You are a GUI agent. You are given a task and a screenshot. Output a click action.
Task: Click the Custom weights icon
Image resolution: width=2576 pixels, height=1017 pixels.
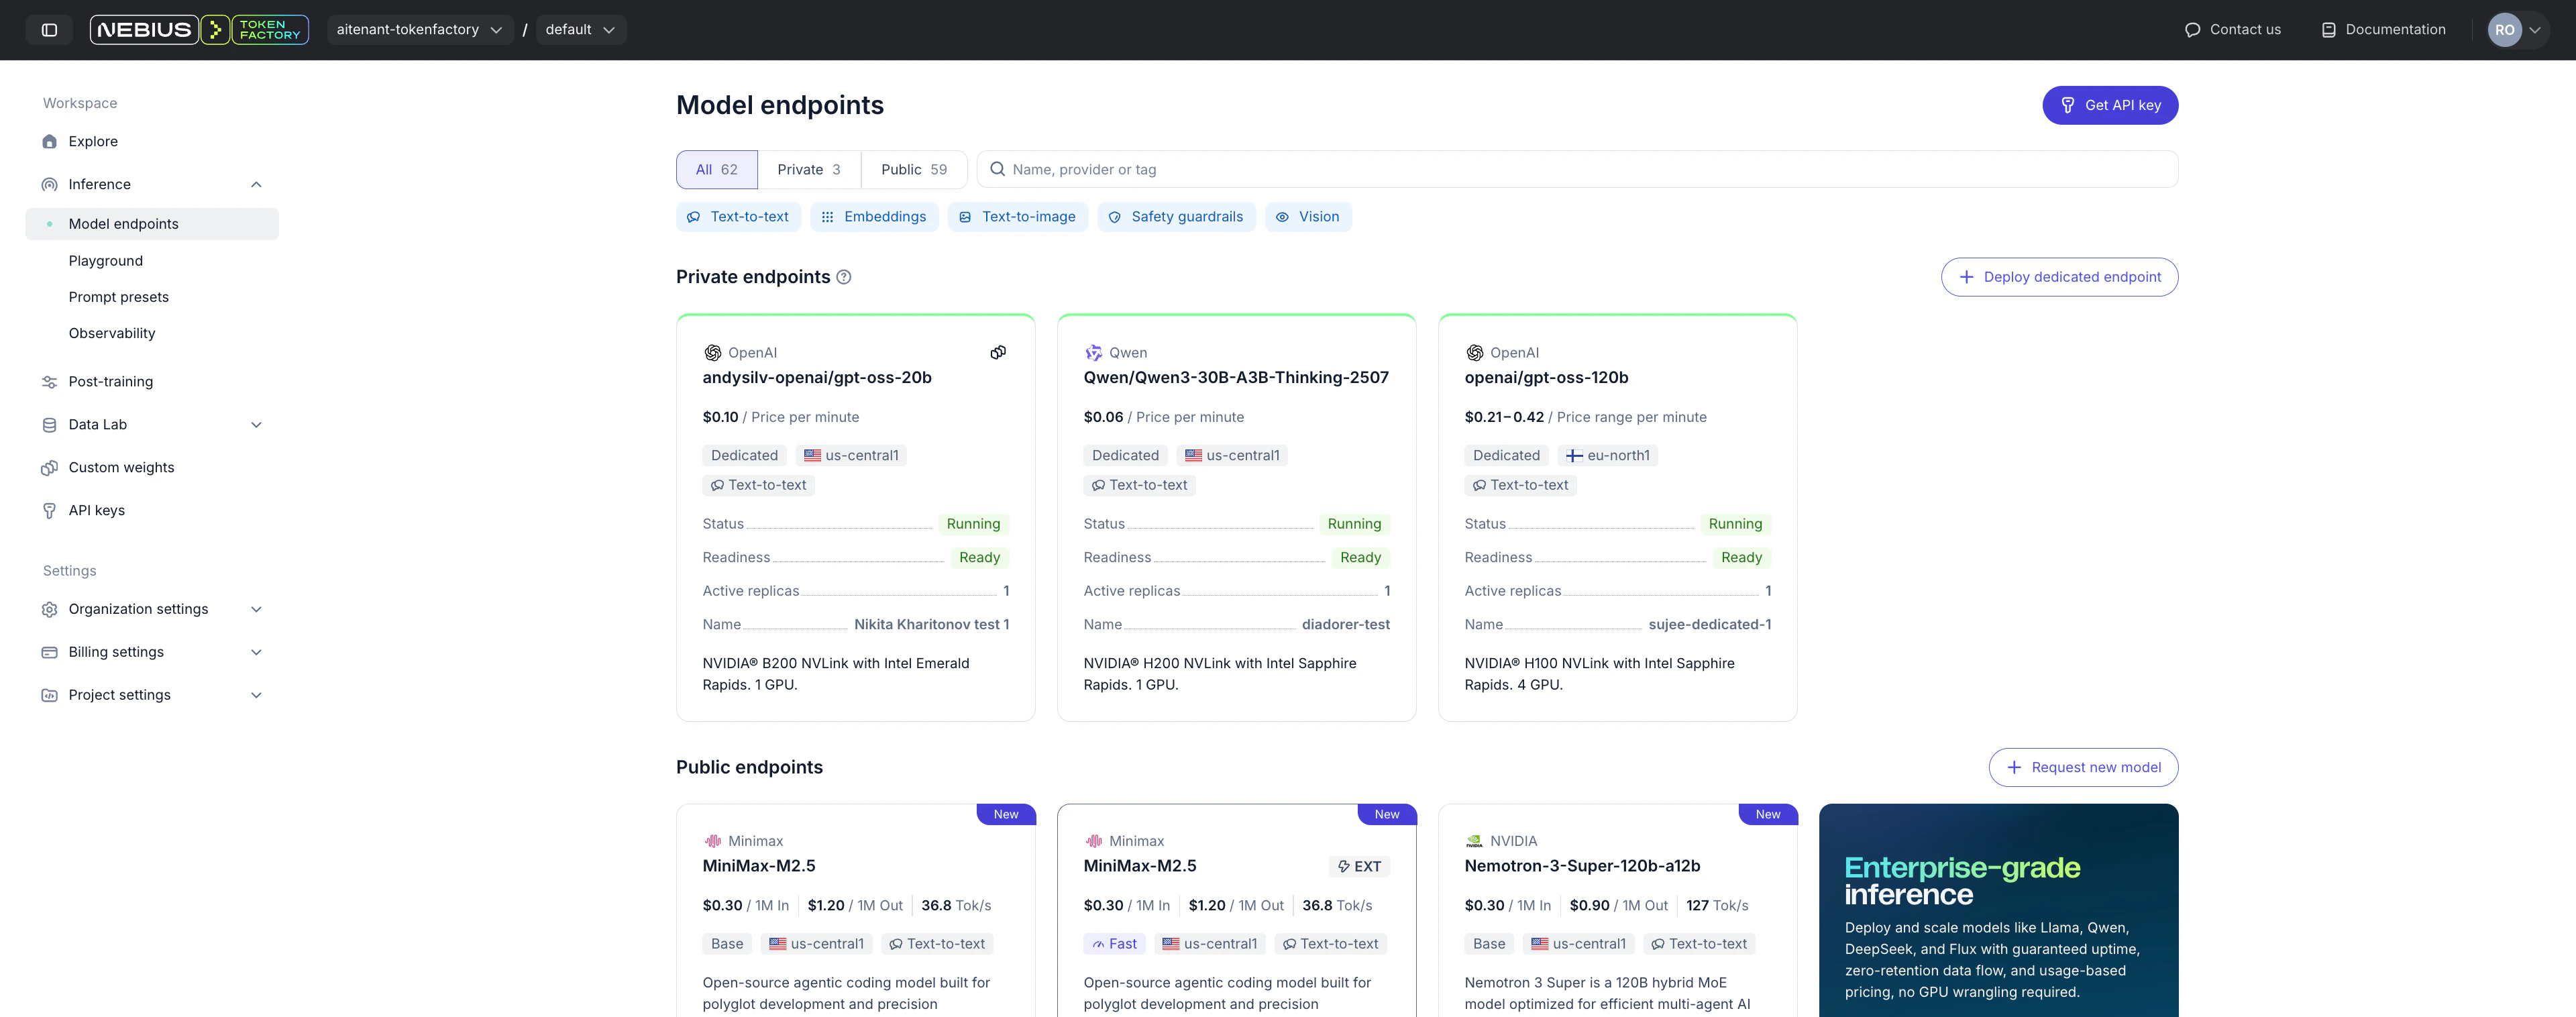pyautogui.click(x=49, y=468)
